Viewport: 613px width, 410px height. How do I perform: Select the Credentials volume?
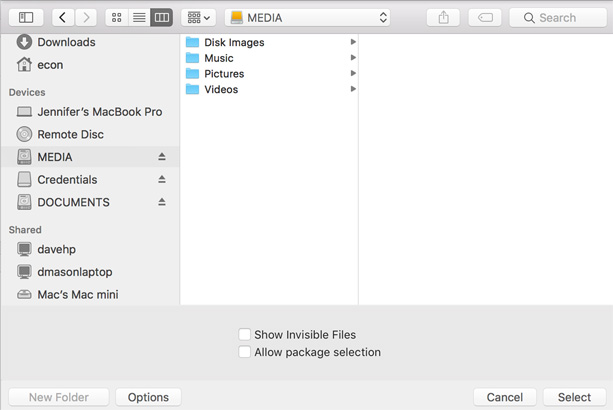(90, 180)
